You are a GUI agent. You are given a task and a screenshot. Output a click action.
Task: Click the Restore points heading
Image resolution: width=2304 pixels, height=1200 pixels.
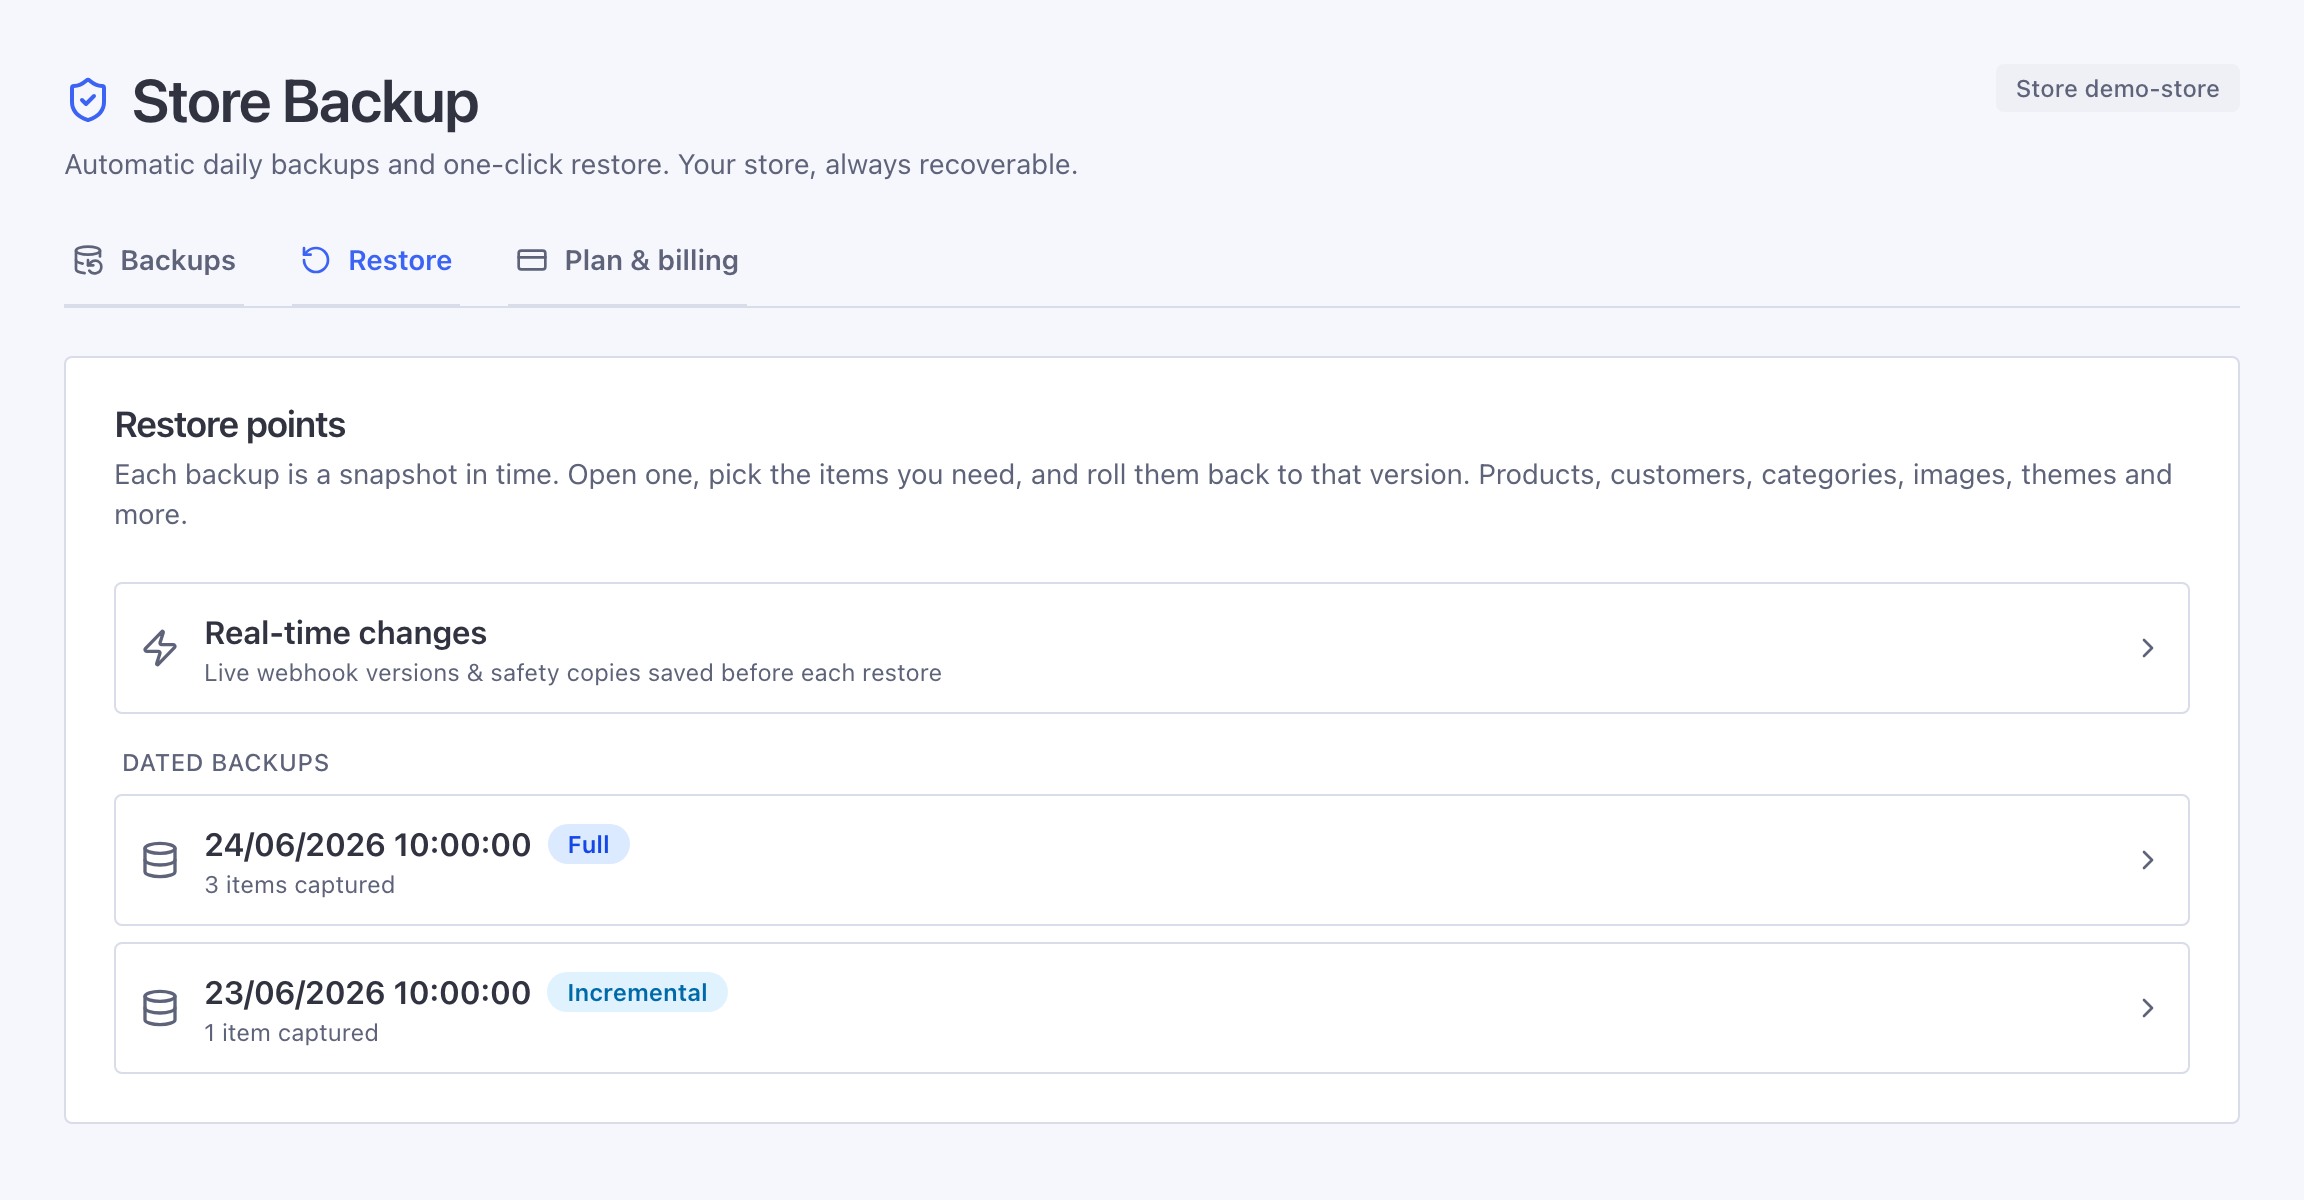tap(230, 425)
